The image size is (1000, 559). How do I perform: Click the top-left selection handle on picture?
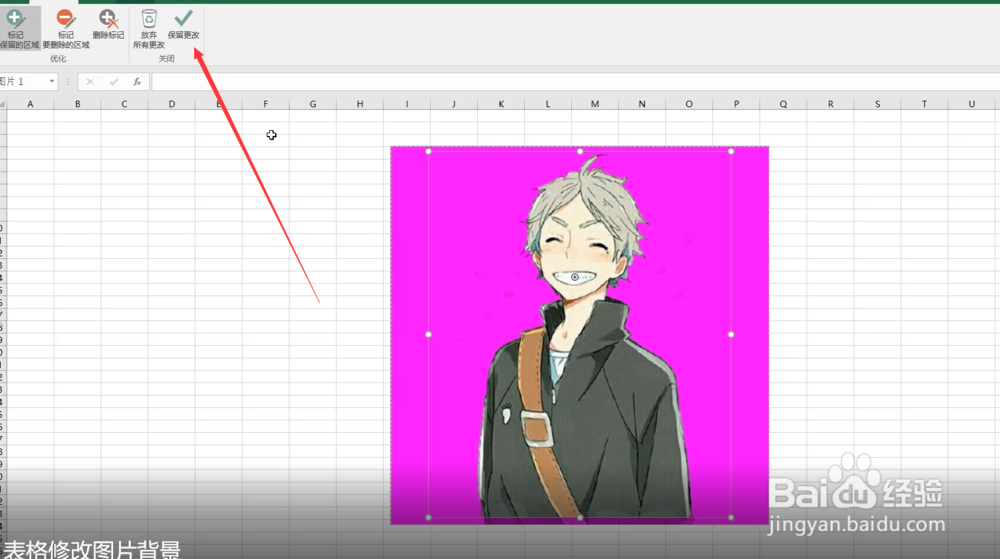coord(429,152)
